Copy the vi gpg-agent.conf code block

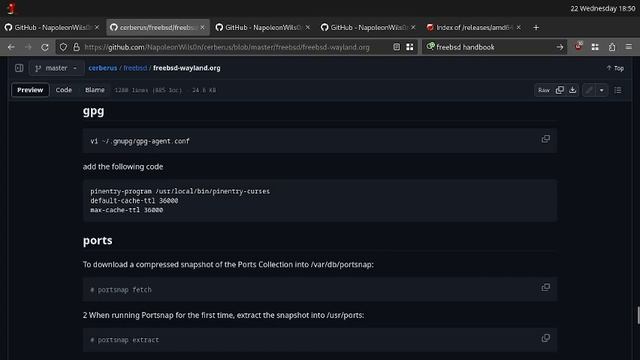[545, 139]
